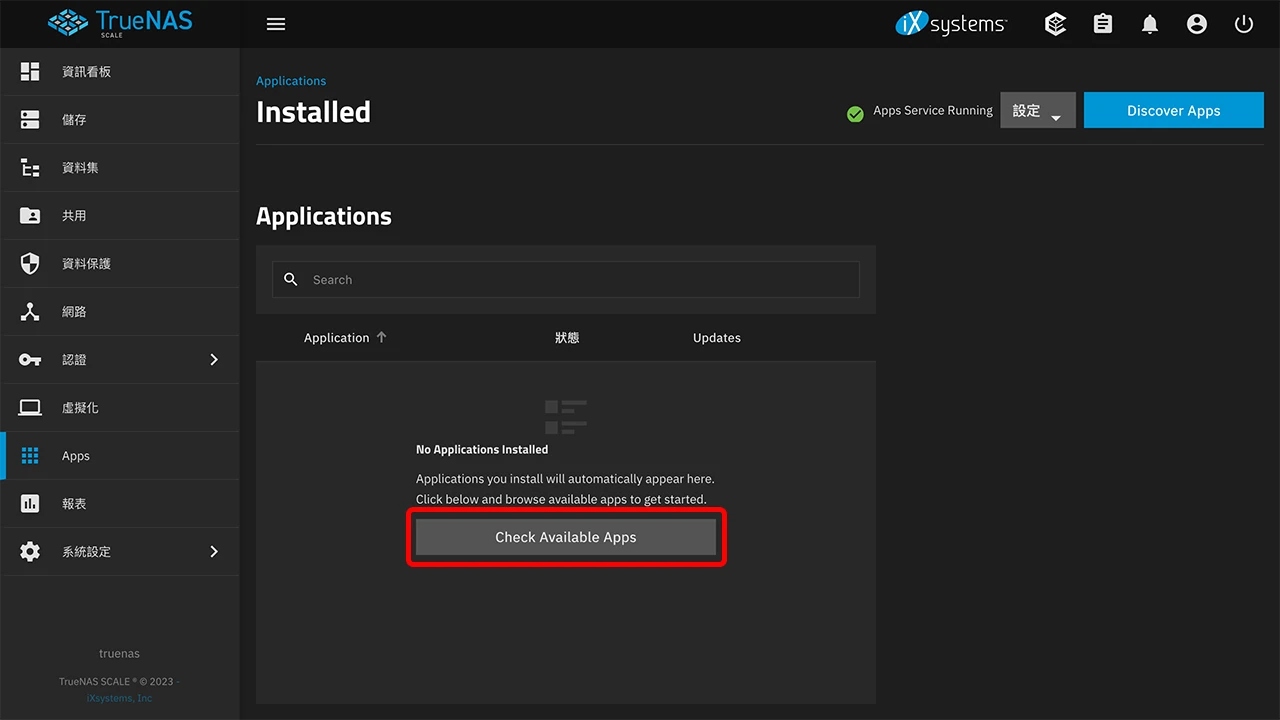Open the running jobs icon

pos(1055,23)
